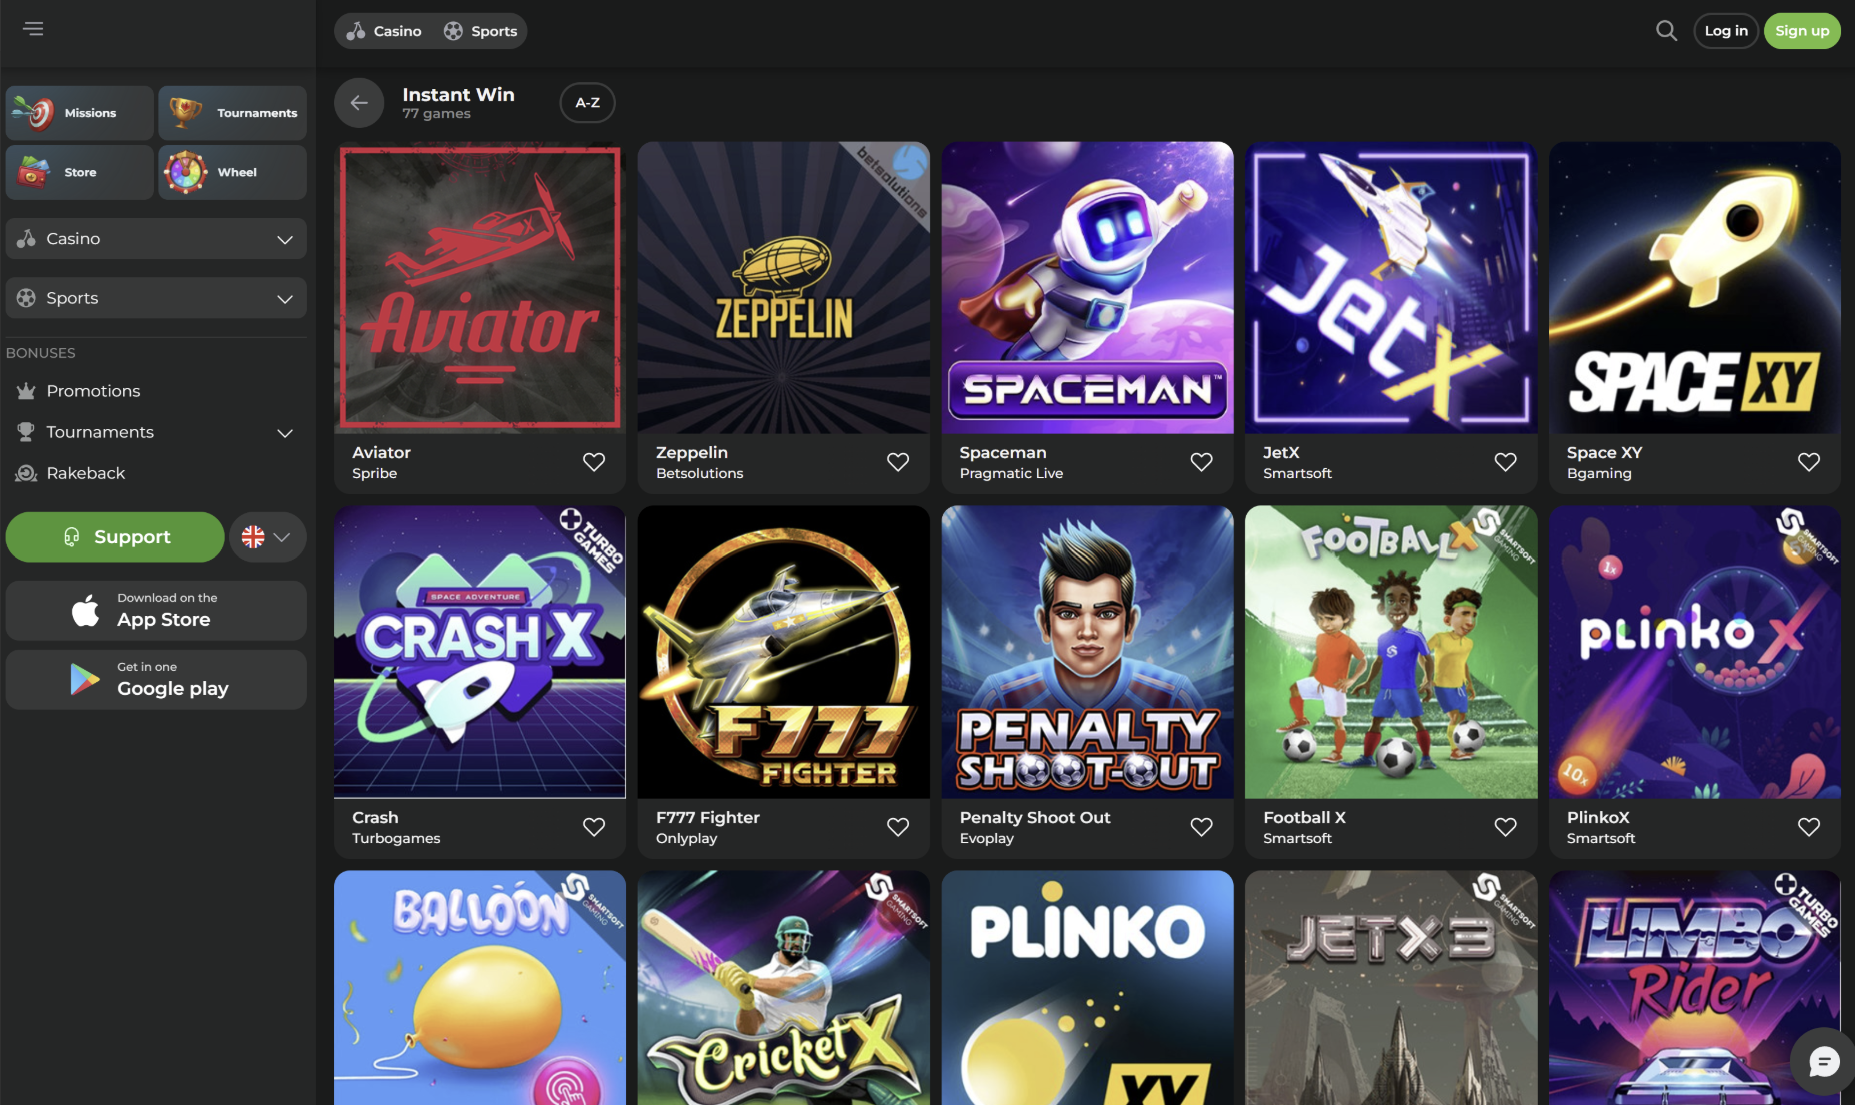Add PlinkoX to favorites via heart

point(1808,827)
